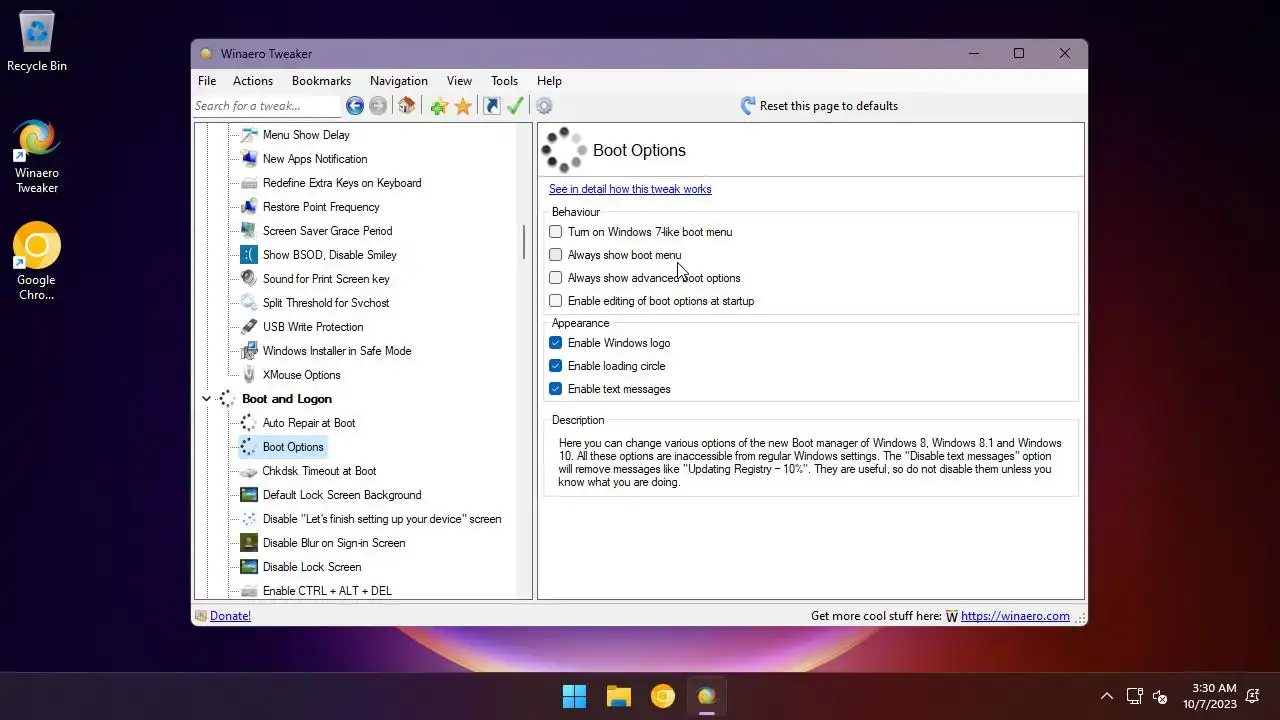Image resolution: width=1280 pixels, height=720 pixels.
Task: Collapse the Boot and Logon tree section
Action: [207, 399]
